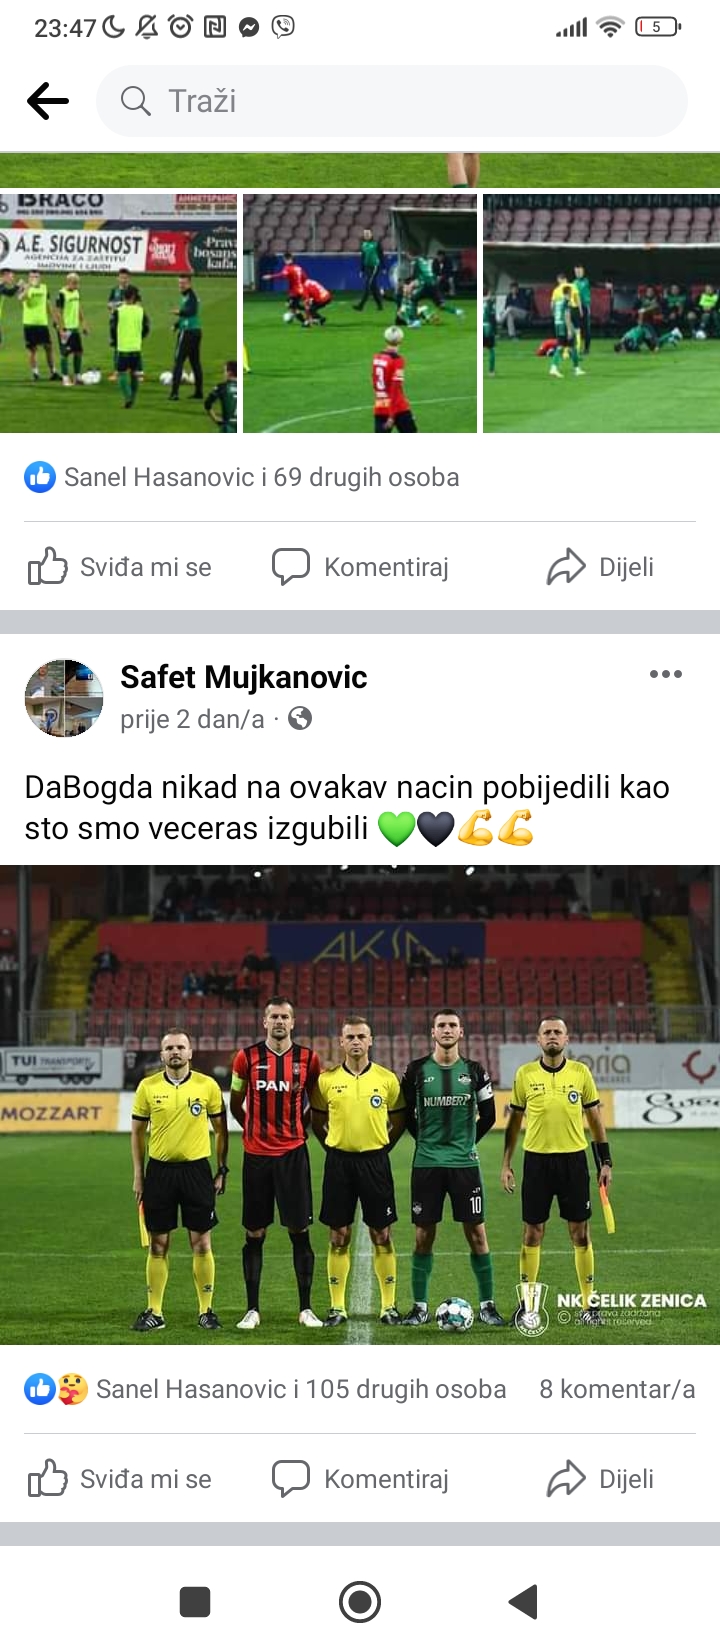The width and height of the screenshot is (720, 1650).
Task: Comment on Safet's post via Komentiraj
Action: 360,1478
